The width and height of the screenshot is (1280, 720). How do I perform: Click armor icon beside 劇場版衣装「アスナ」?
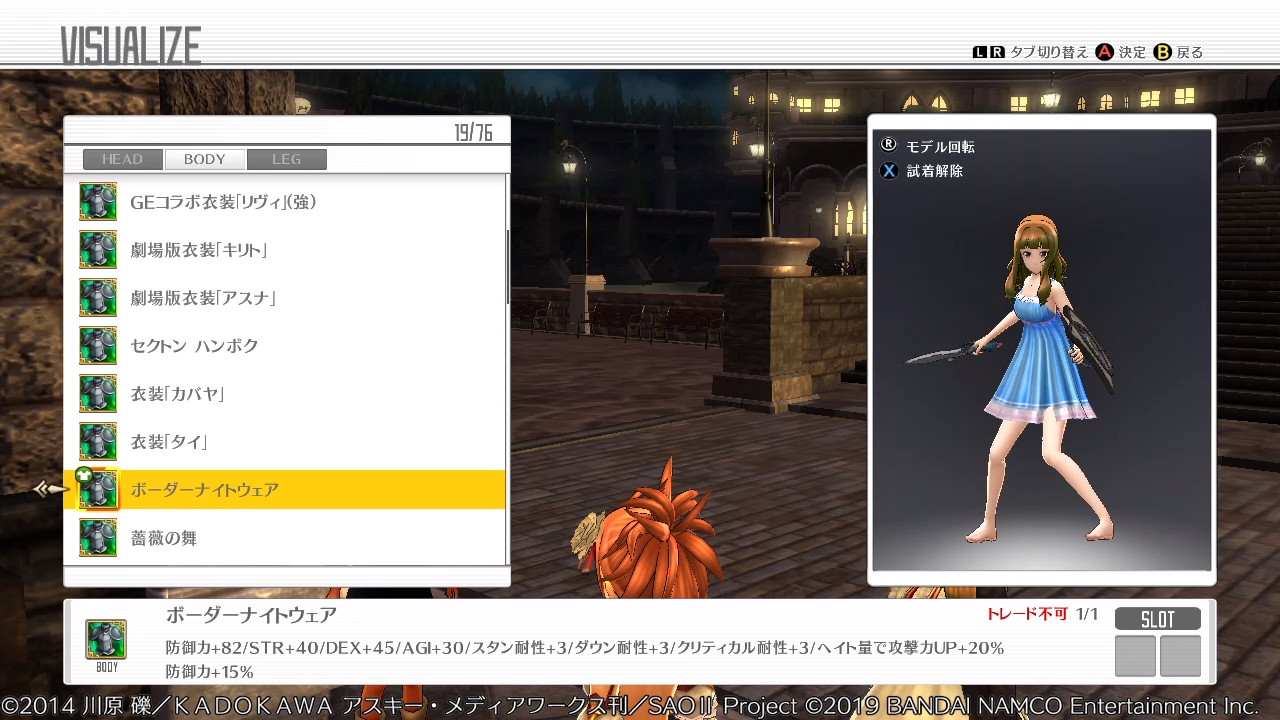98,298
